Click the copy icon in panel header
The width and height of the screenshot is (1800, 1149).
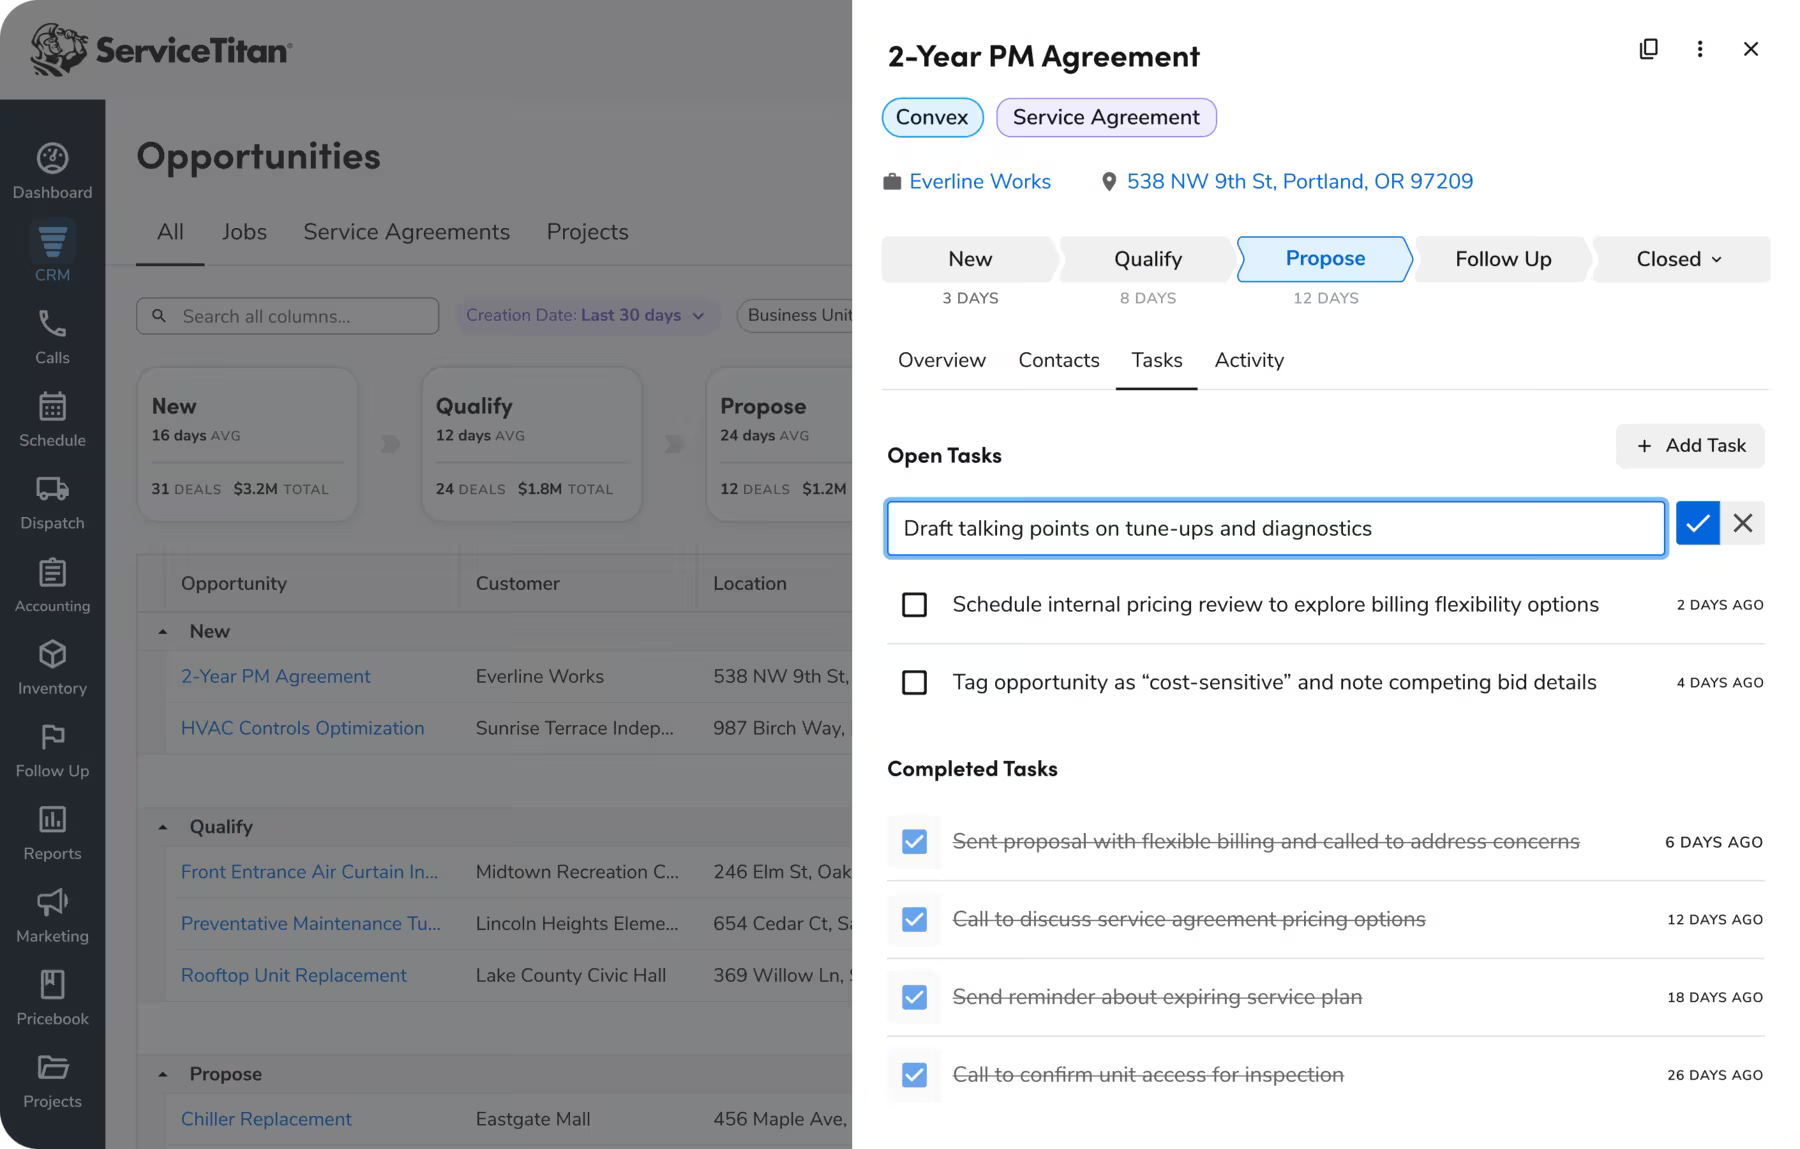click(x=1649, y=49)
